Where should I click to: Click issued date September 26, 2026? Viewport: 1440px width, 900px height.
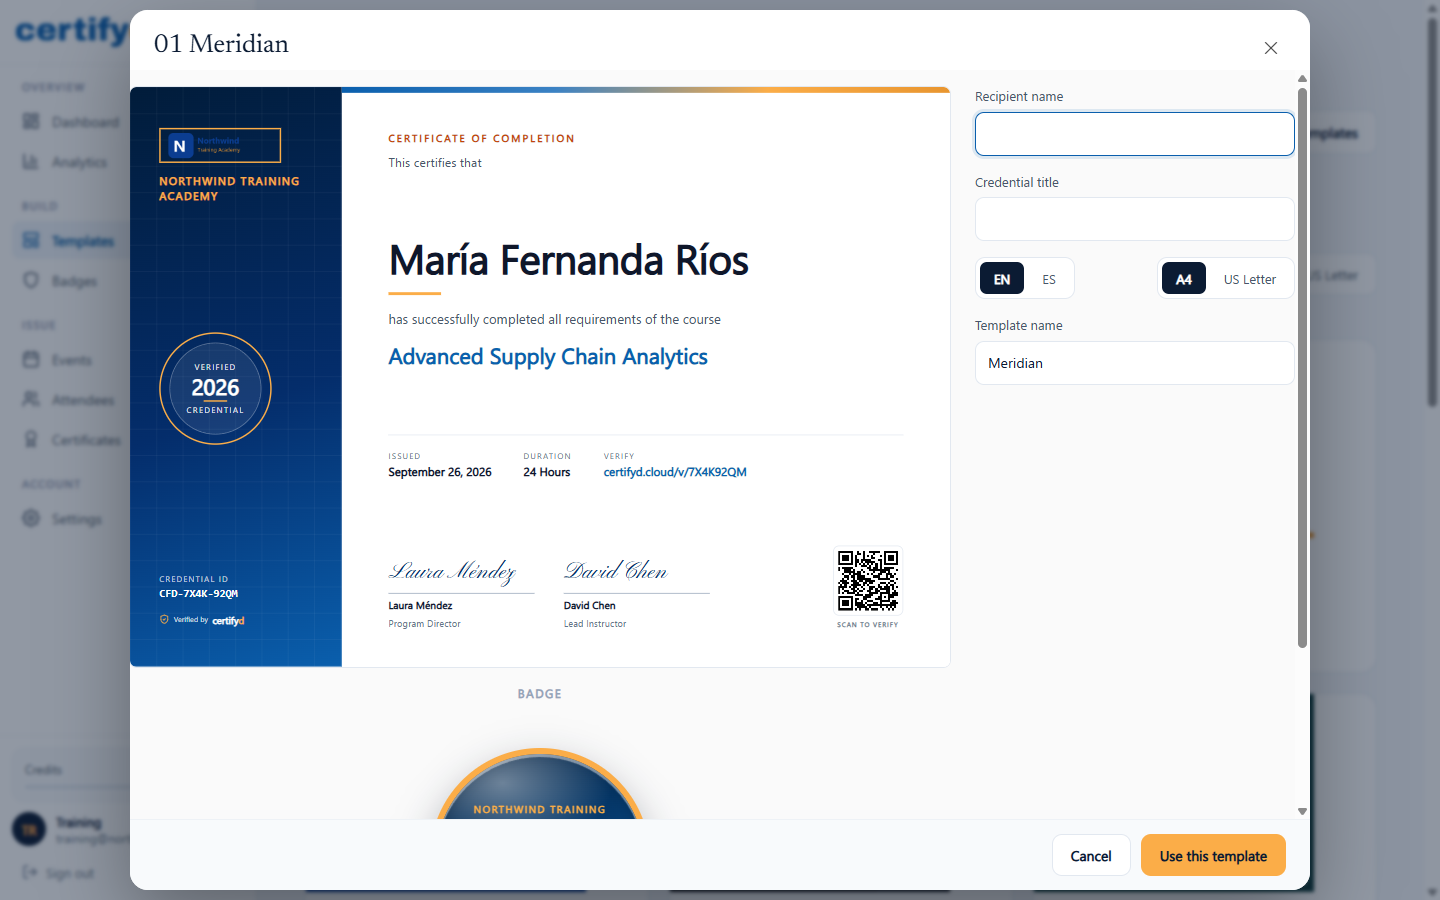point(440,472)
